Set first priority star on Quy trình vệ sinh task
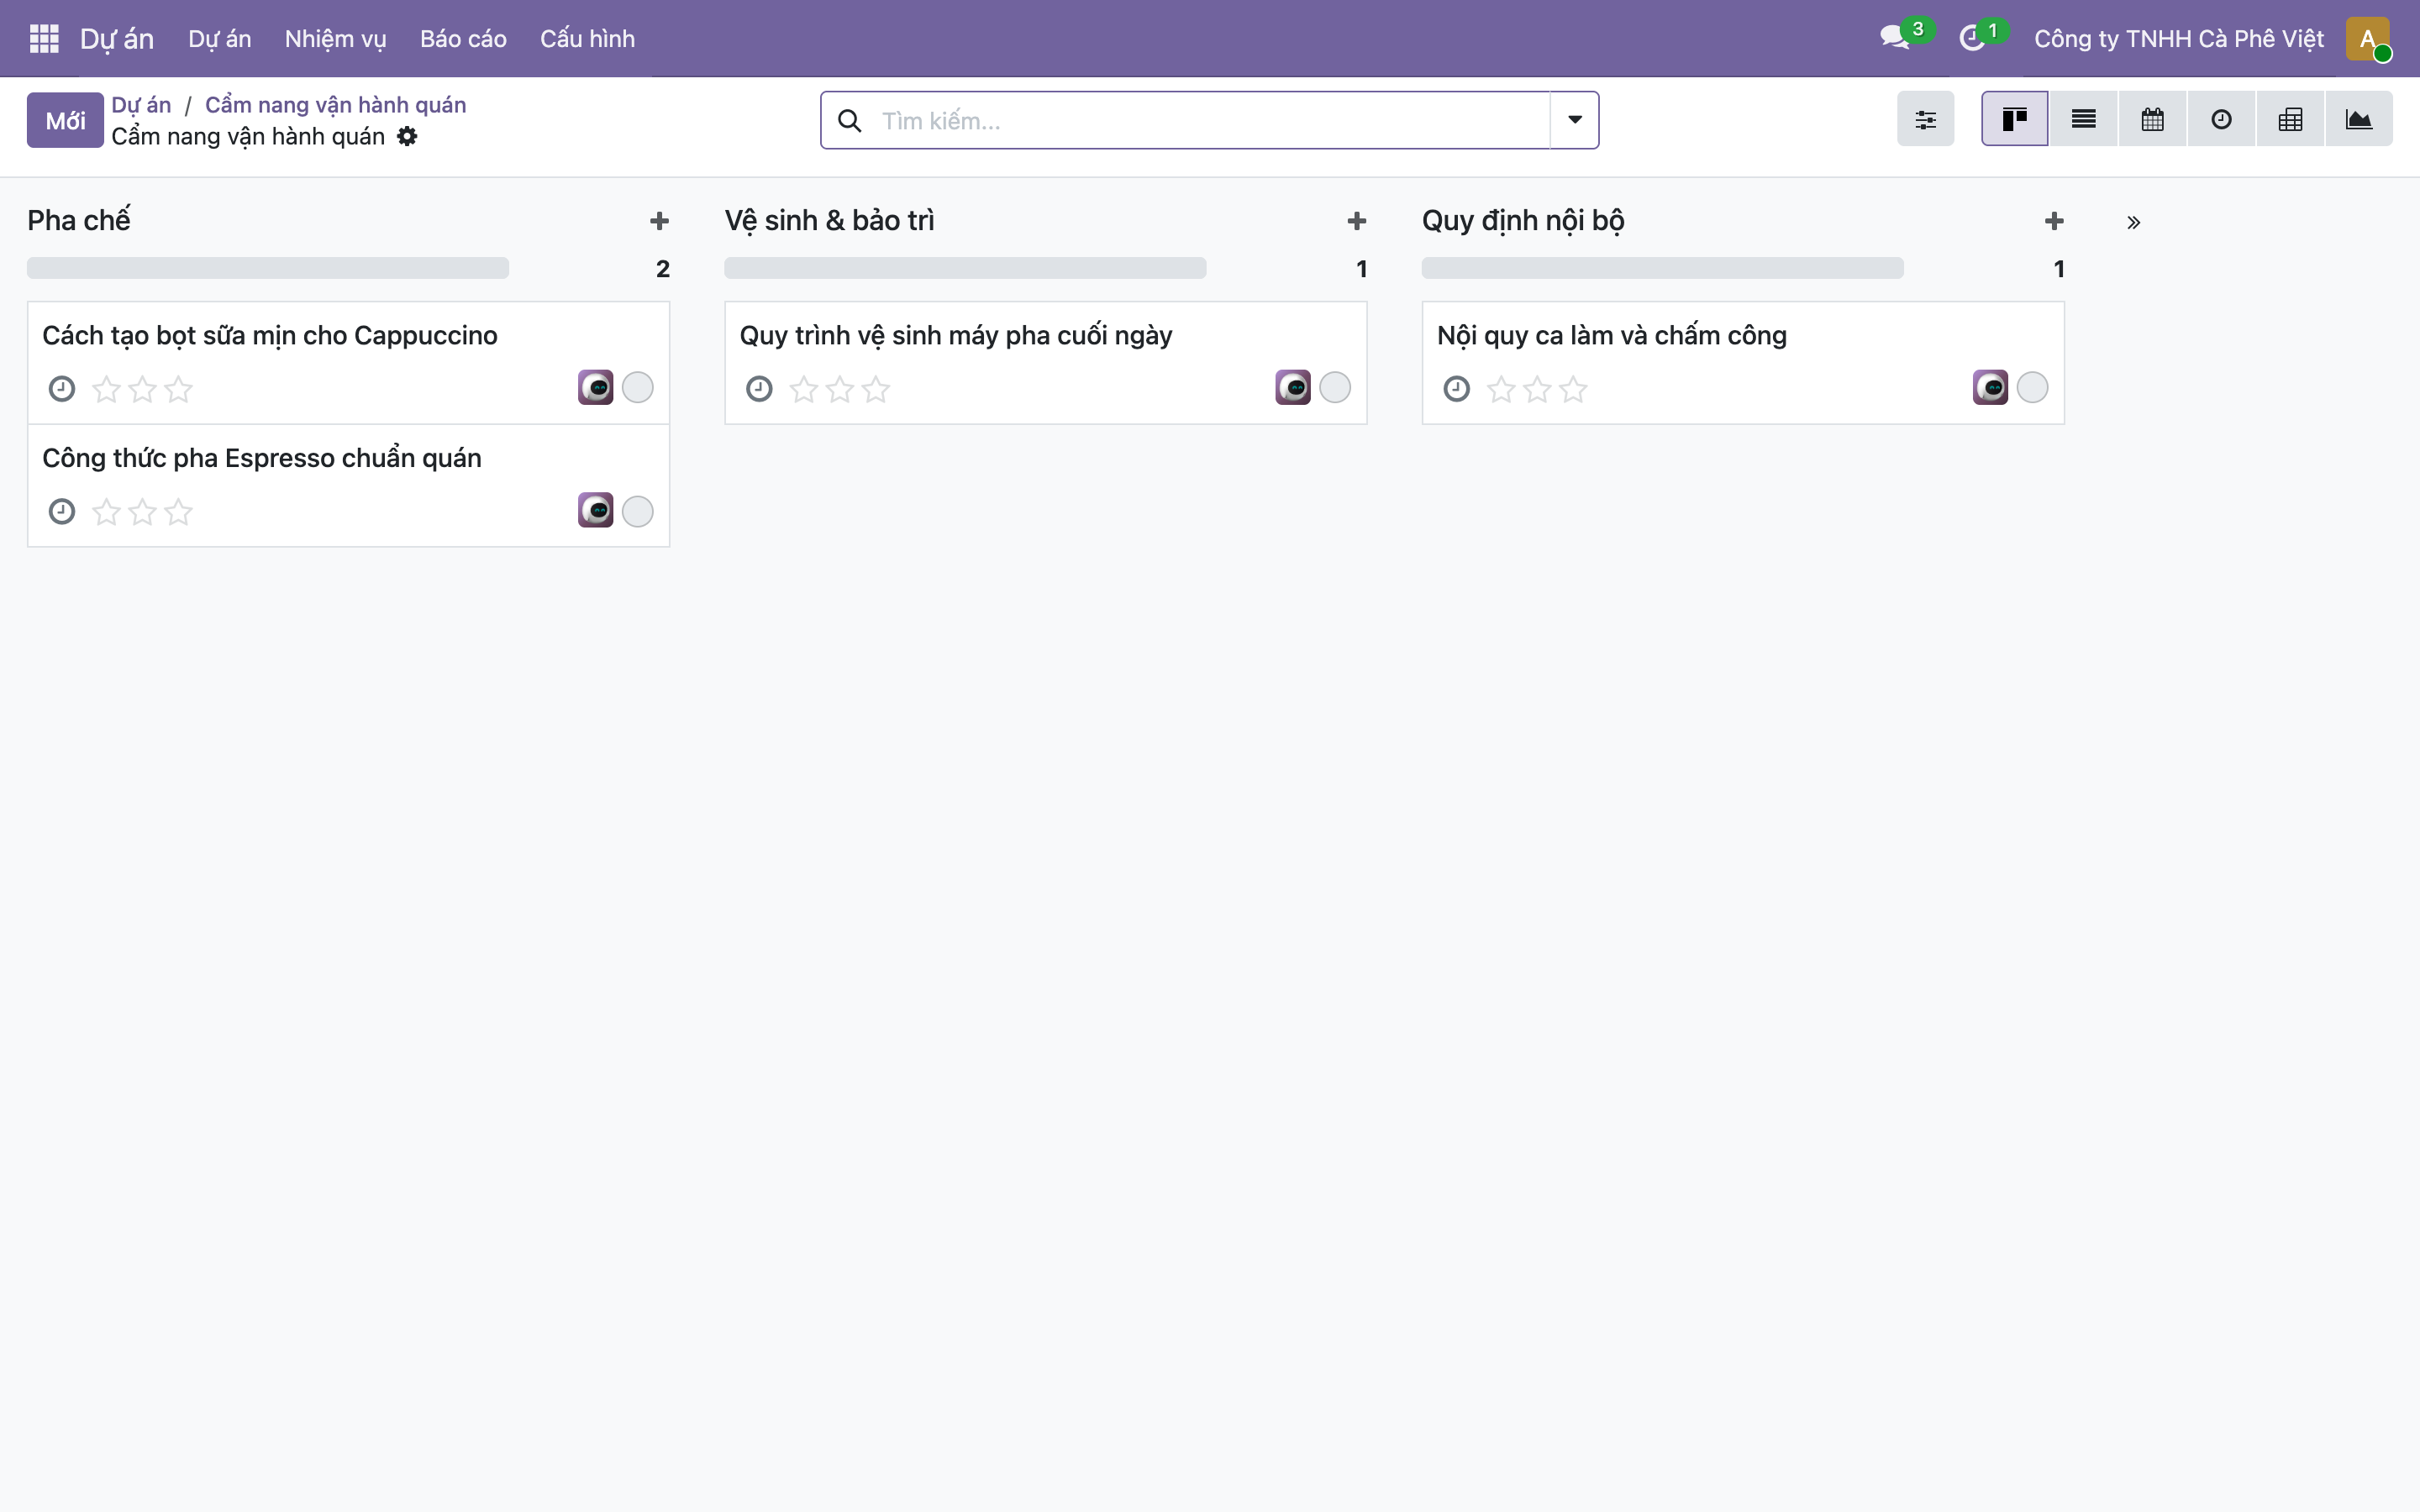Image resolution: width=2420 pixels, height=1512 pixels. [804, 389]
